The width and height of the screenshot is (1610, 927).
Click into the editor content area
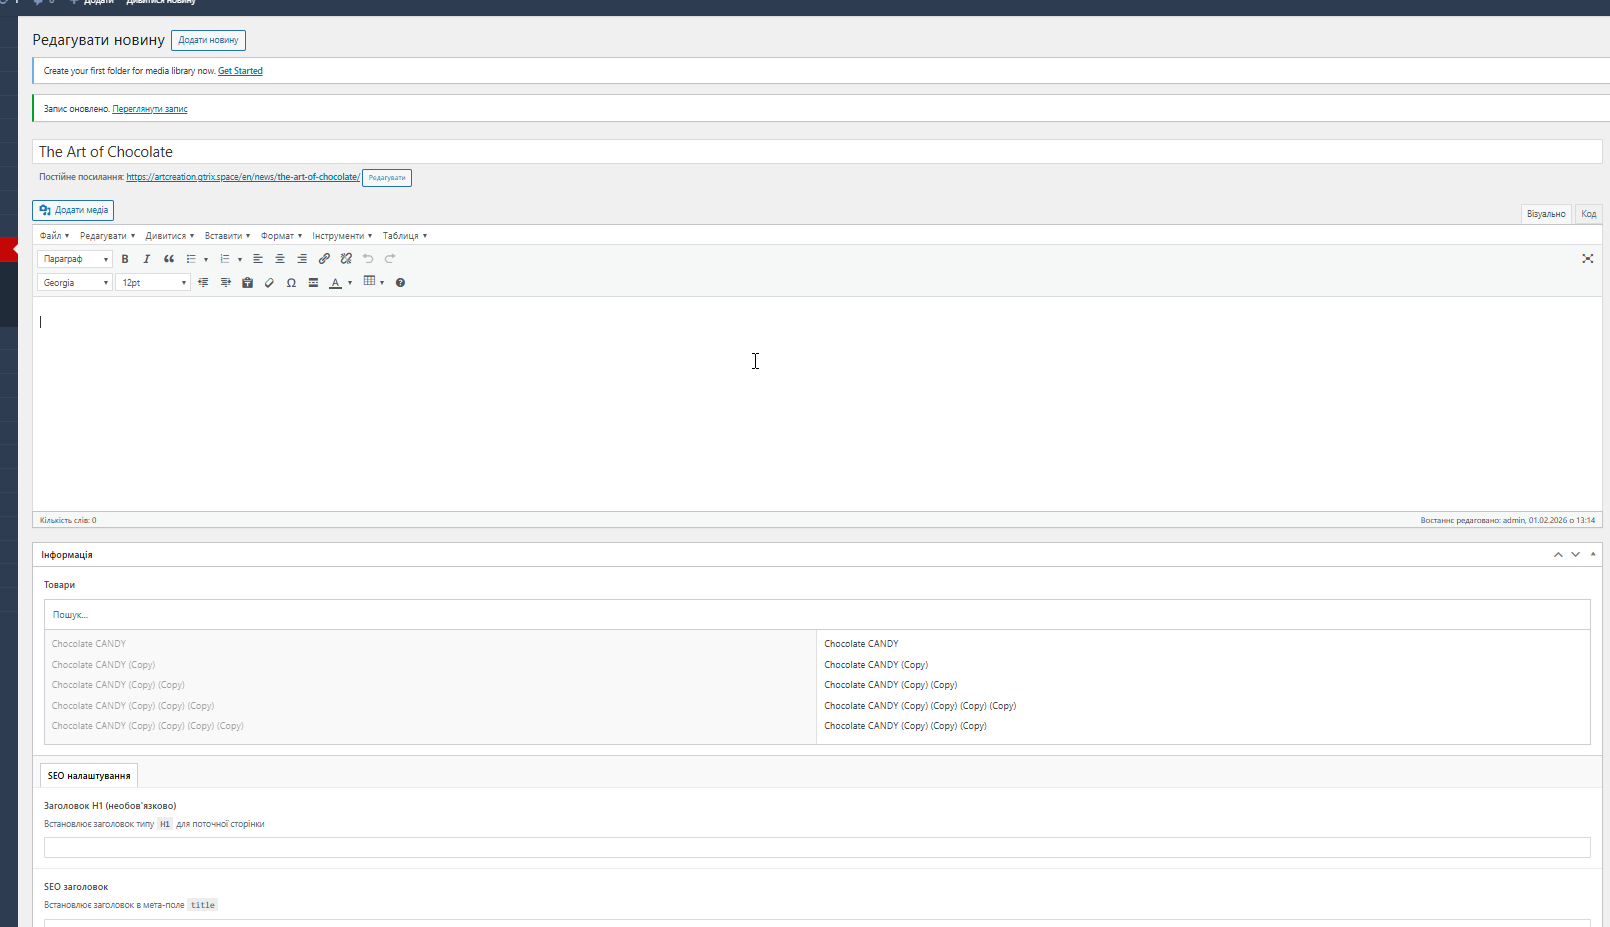click(817, 404)
